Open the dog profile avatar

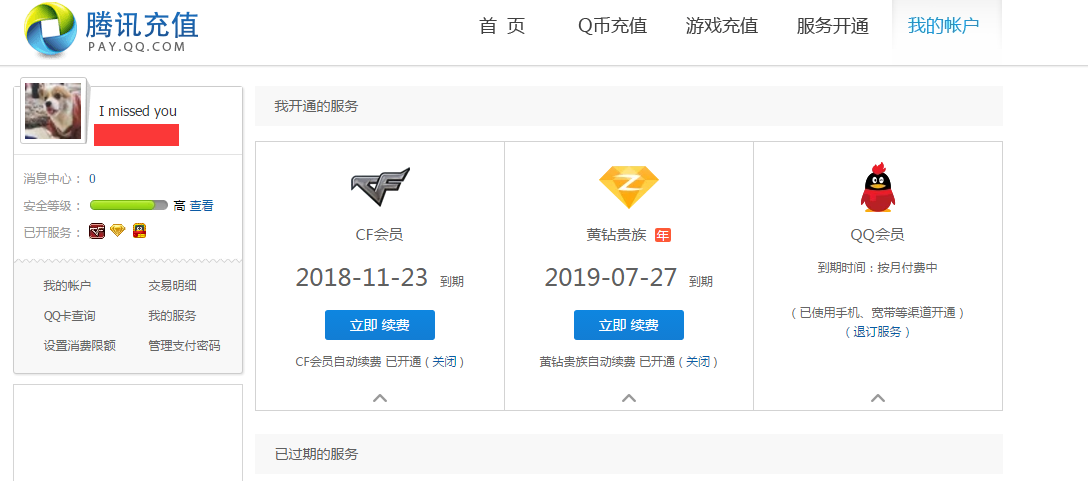tap(53, 110)
